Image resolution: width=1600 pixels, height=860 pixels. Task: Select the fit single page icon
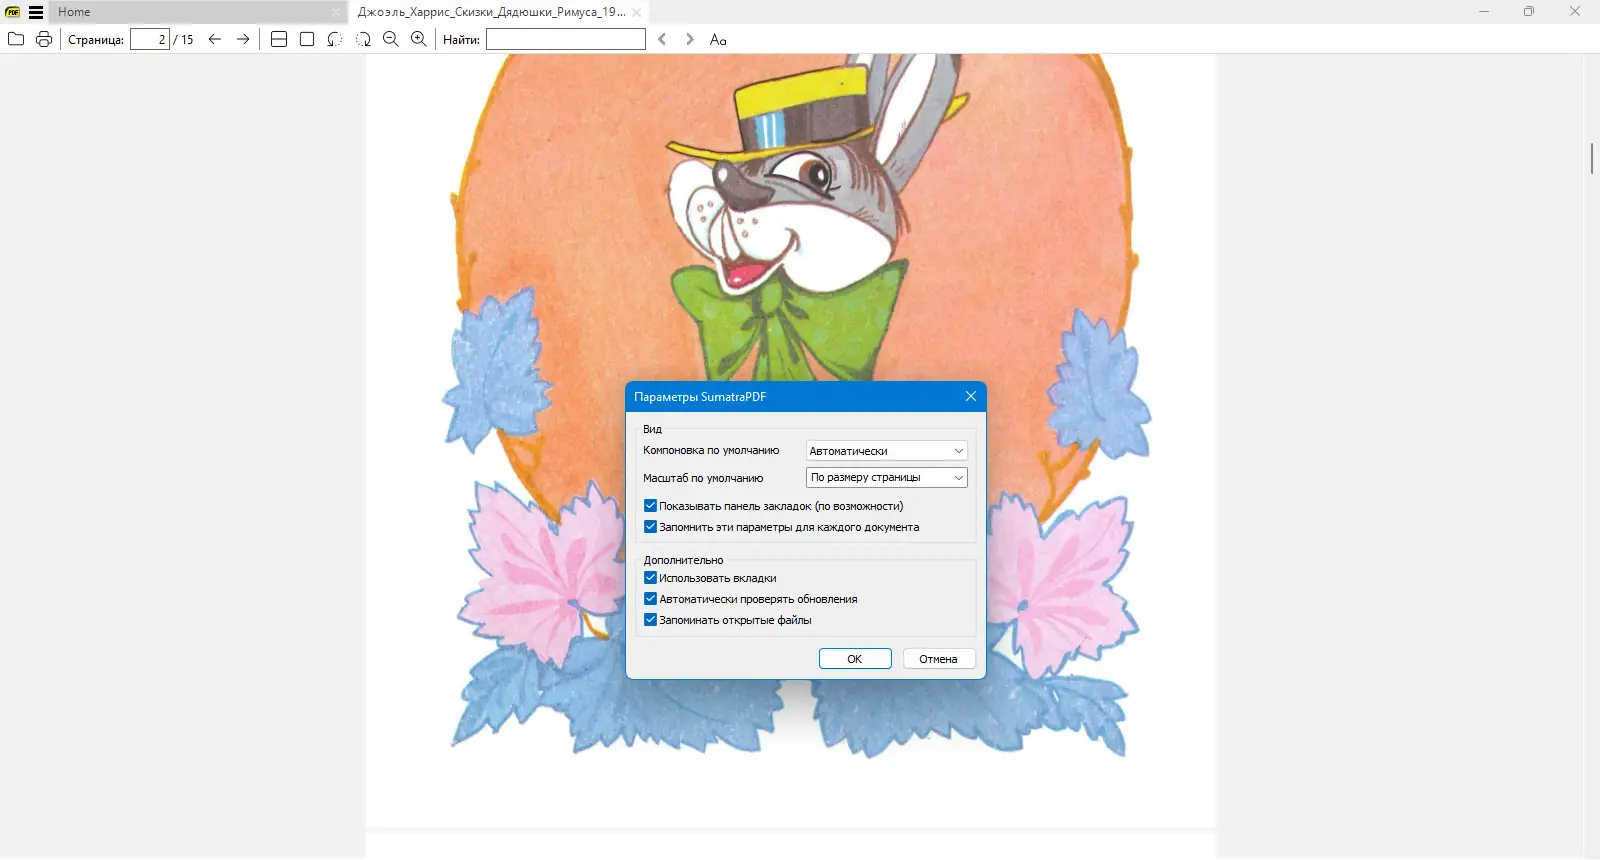tap(307, 39)
